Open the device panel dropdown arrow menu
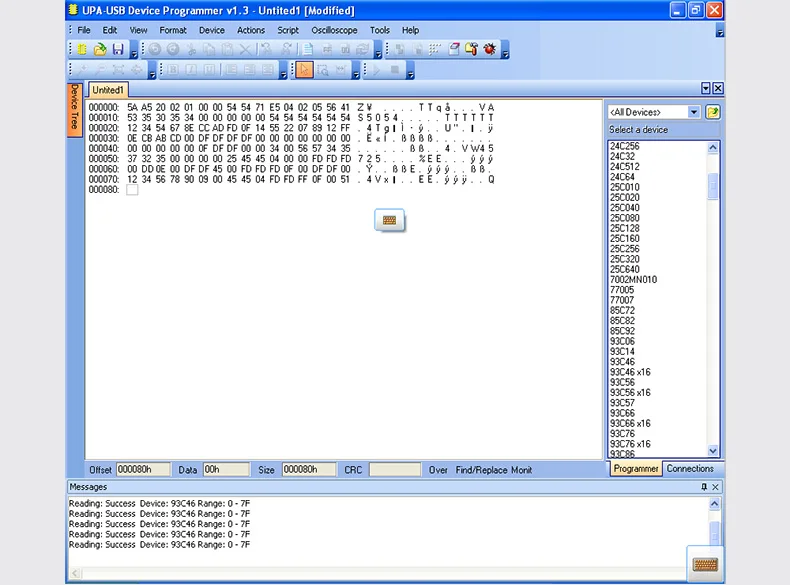This screenshot has height=585, width=790. [706, 89]
